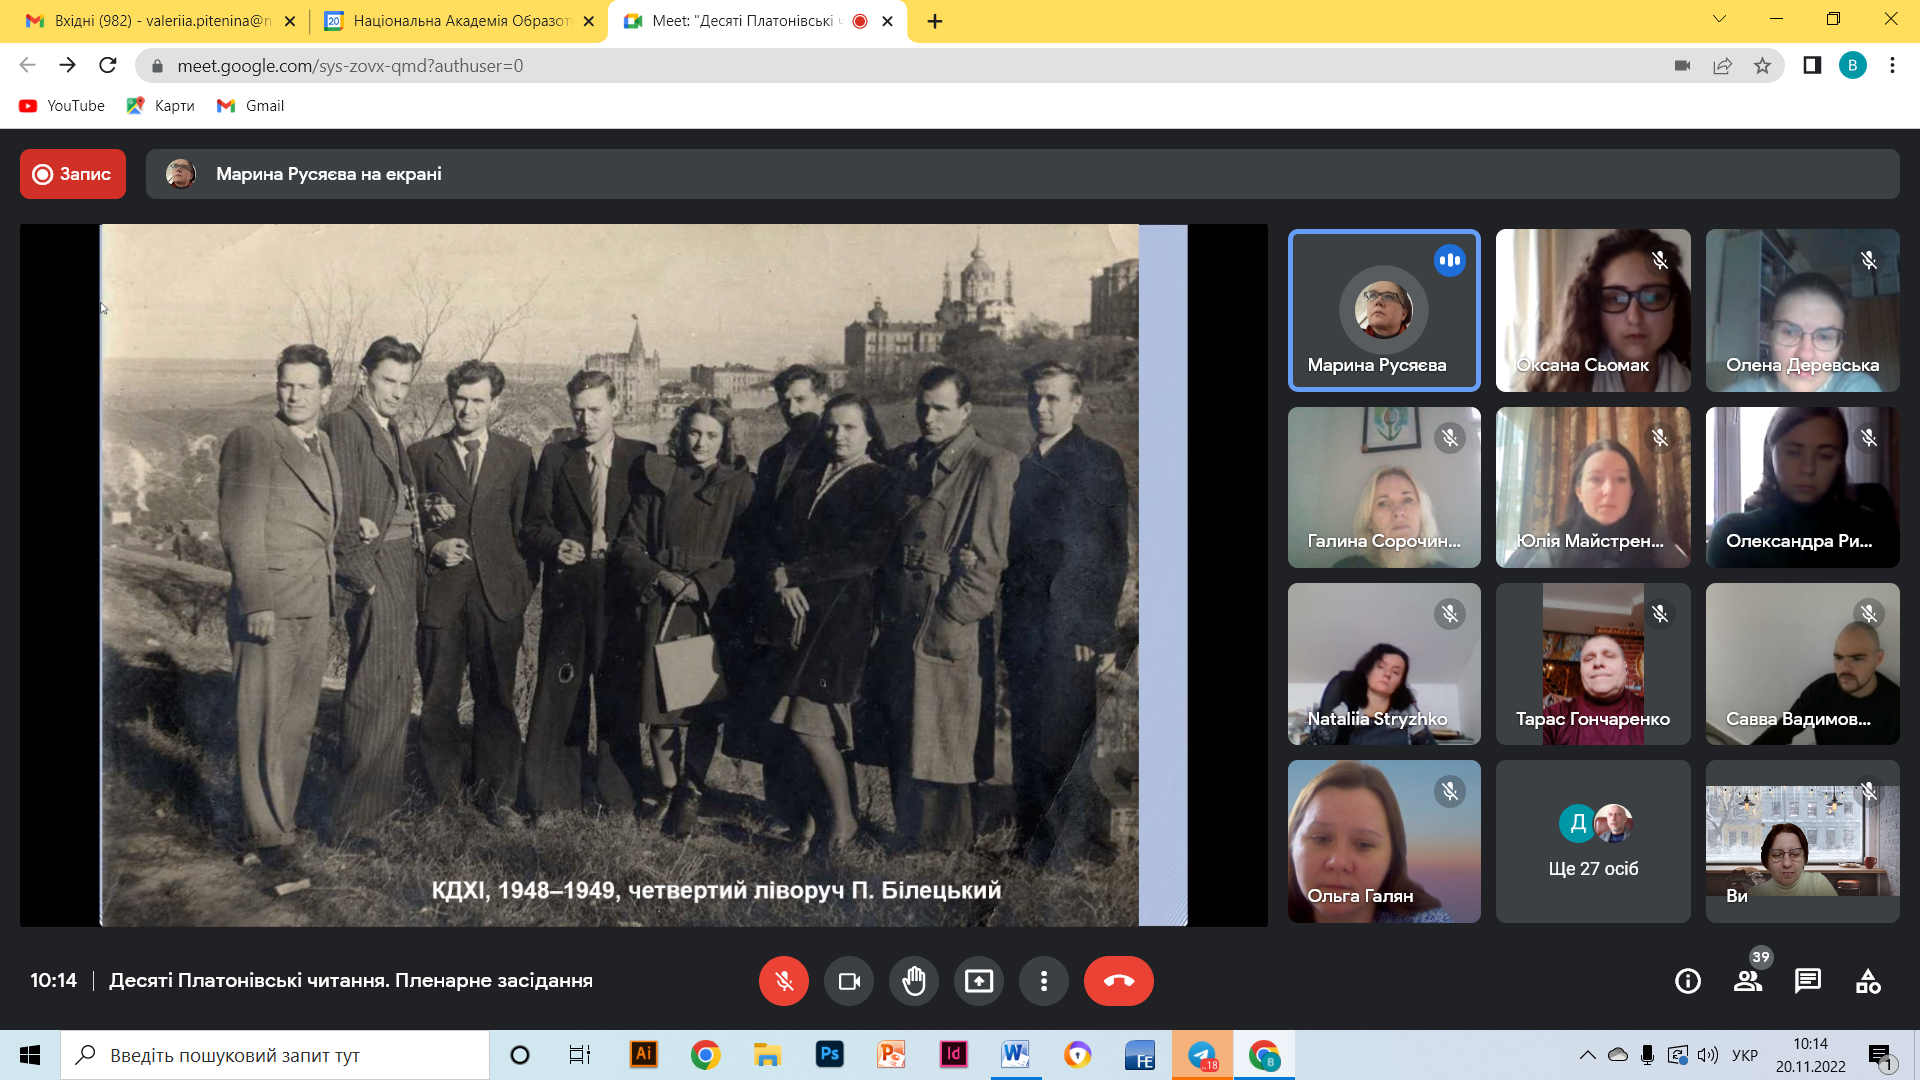The width and height of the screenshot is (1920, 1080).
Task: Toggle the camera button in Meet
Action: pyautogui.click(x=849, y=981)
